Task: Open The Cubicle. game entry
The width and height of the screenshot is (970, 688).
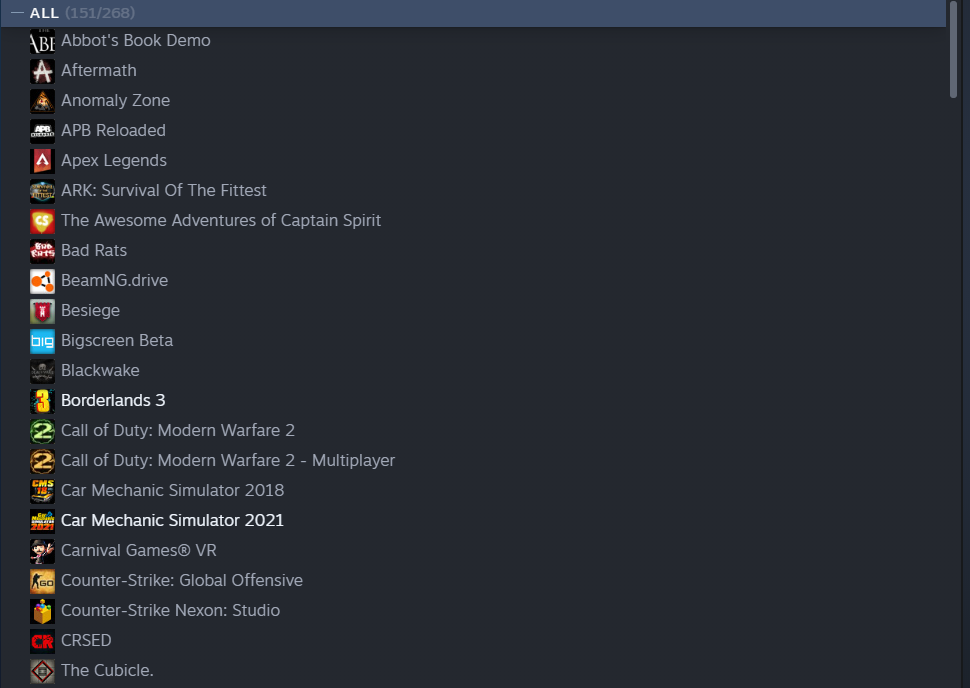Action: [x=107, y=670]
